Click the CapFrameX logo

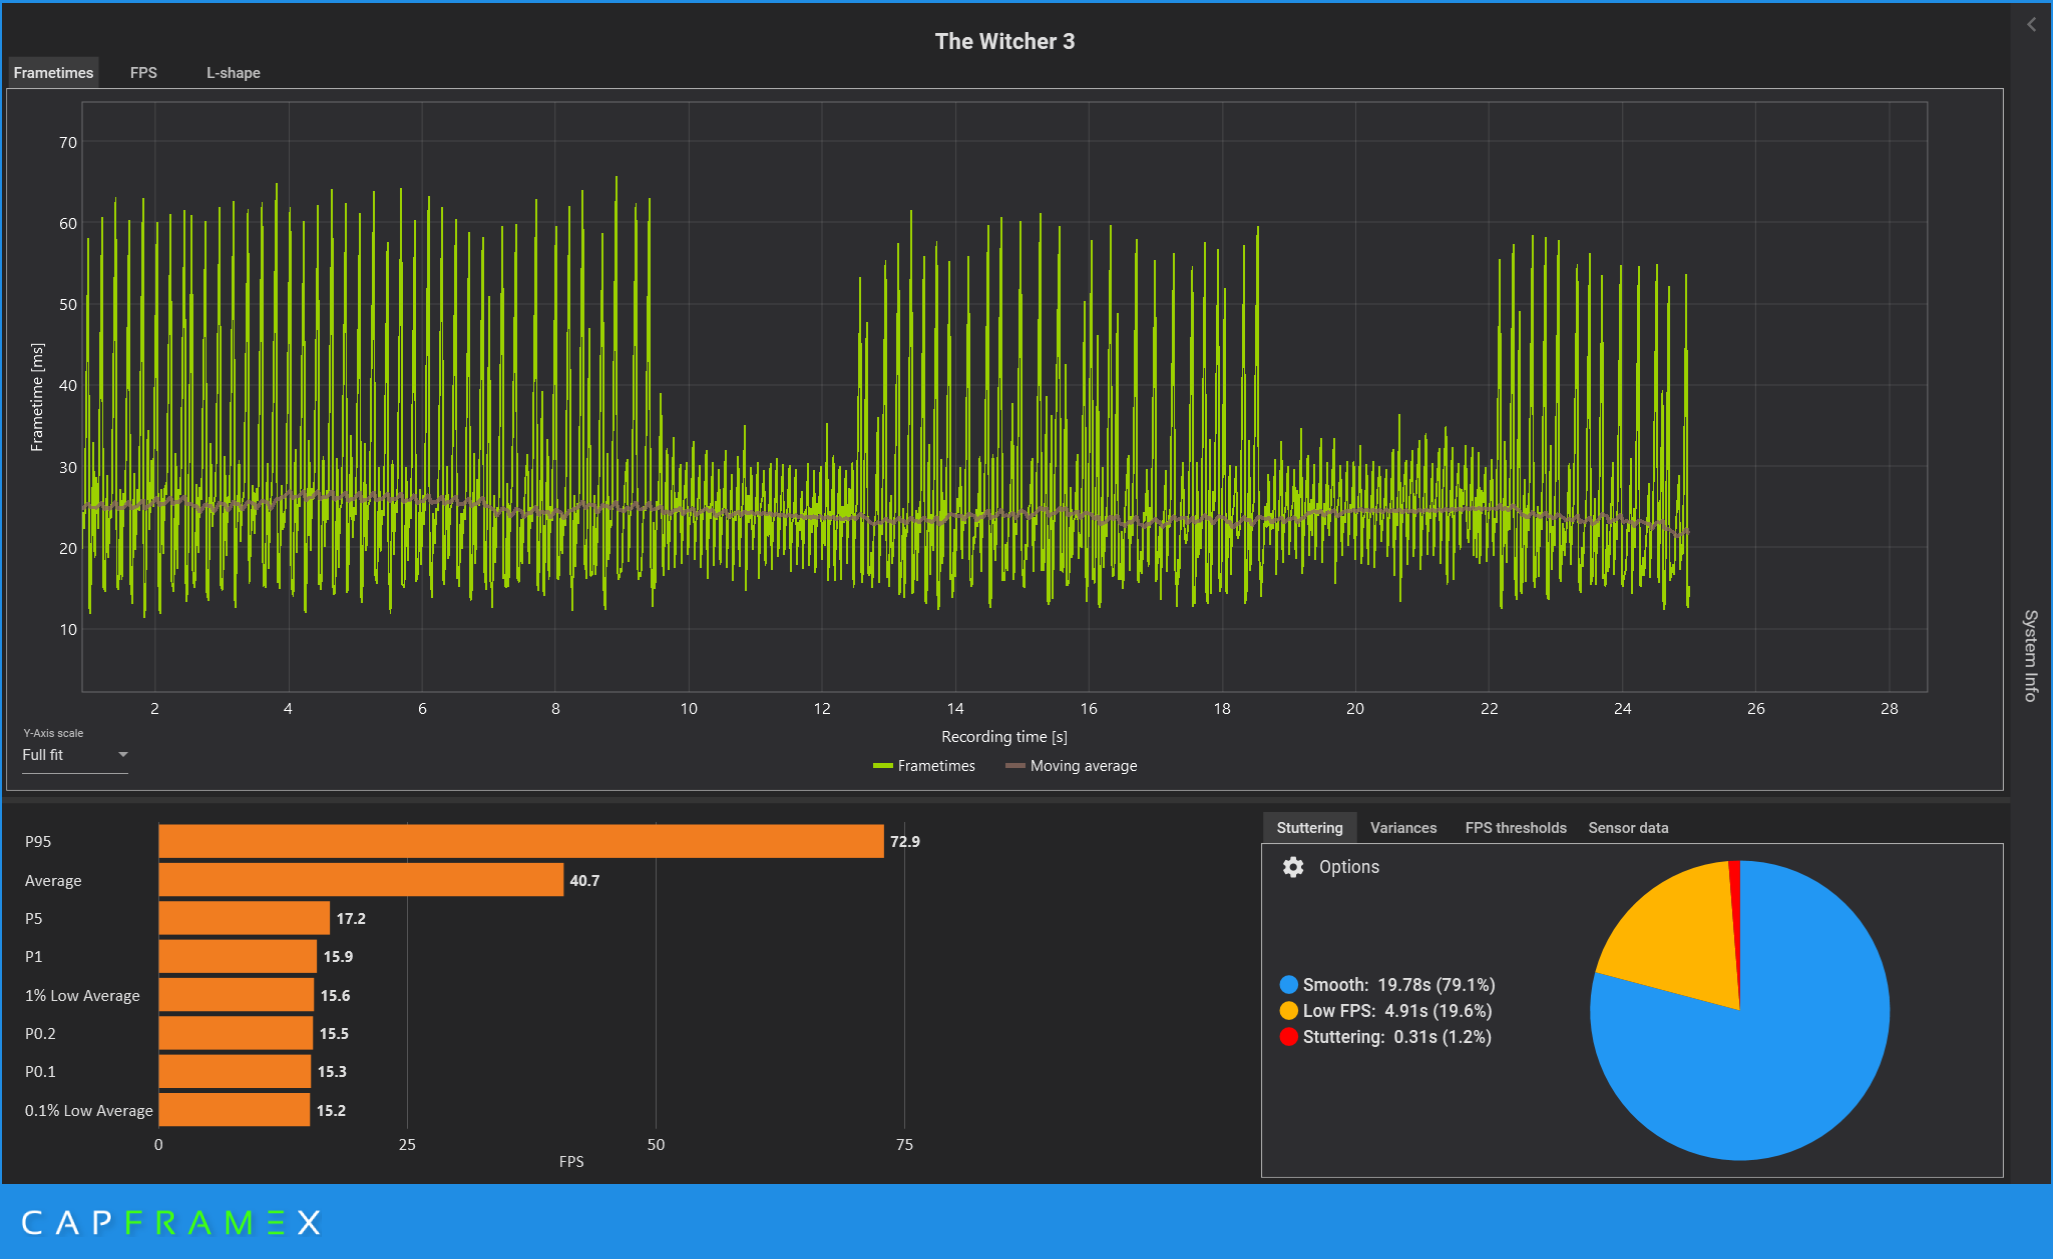click(171, 1222)
